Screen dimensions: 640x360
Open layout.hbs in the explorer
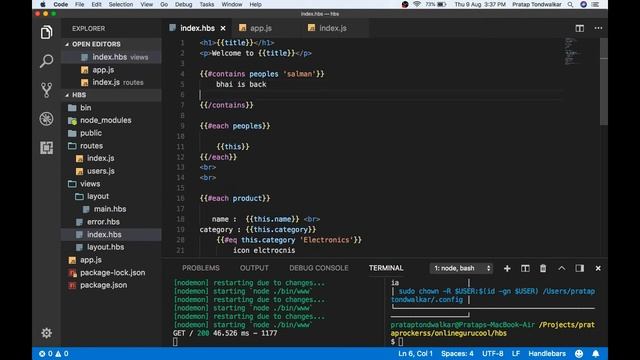(x=105, y=247)
